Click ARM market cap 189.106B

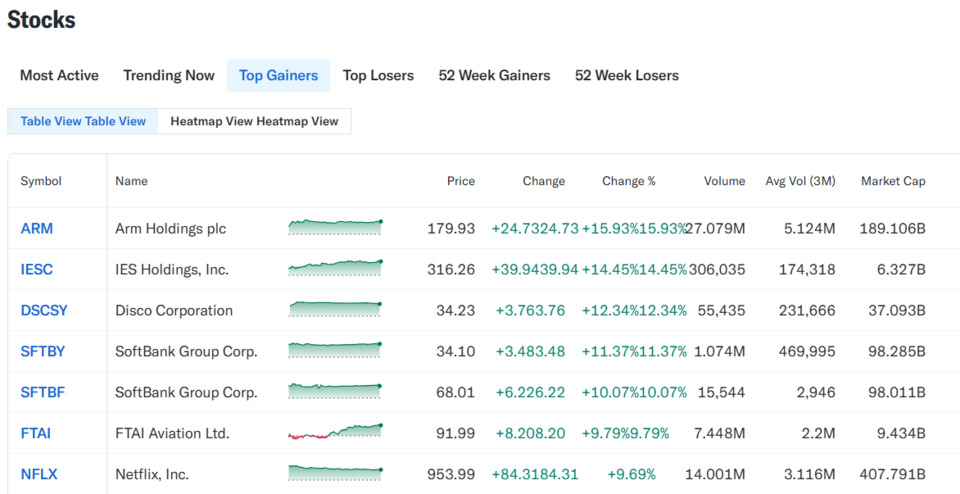[893, 229]
